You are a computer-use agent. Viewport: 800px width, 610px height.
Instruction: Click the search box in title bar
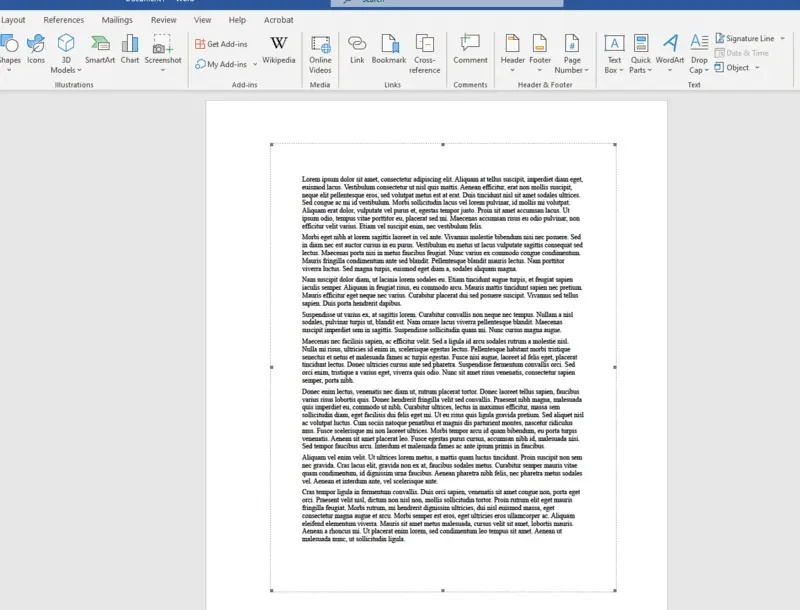(447, 3)
